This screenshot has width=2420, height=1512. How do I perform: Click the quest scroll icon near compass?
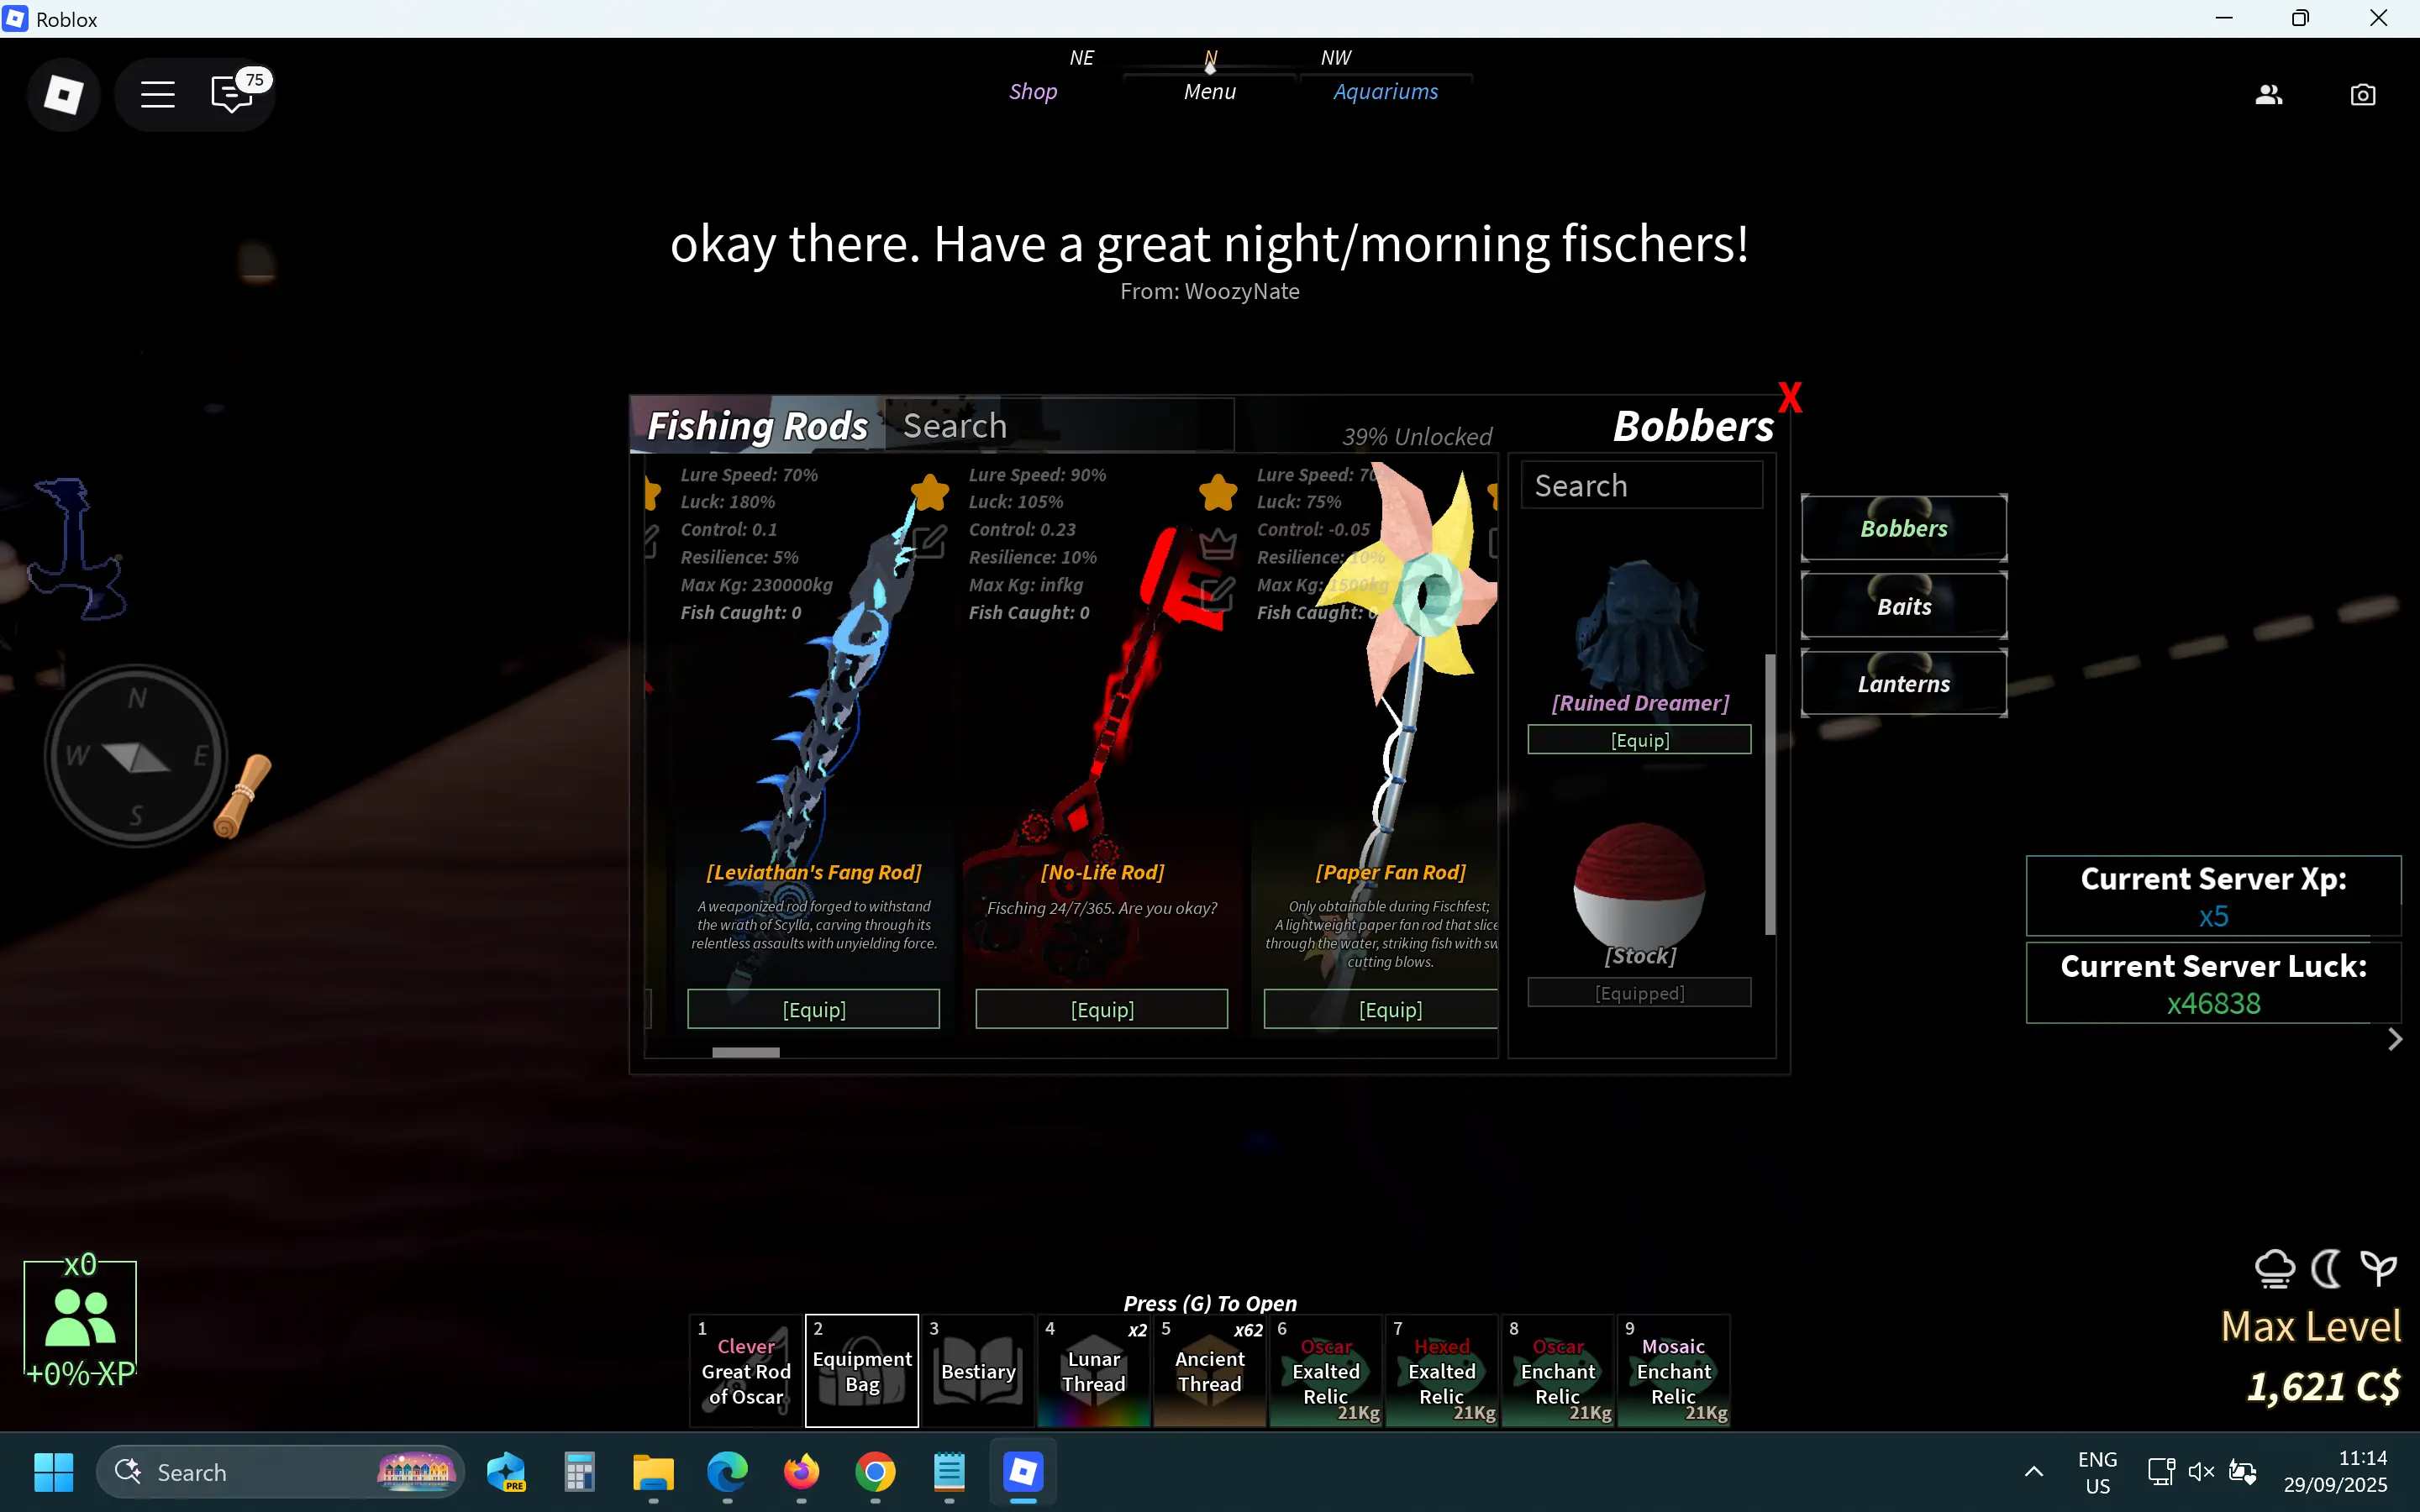pyautogui.click(x=242, y=796)
